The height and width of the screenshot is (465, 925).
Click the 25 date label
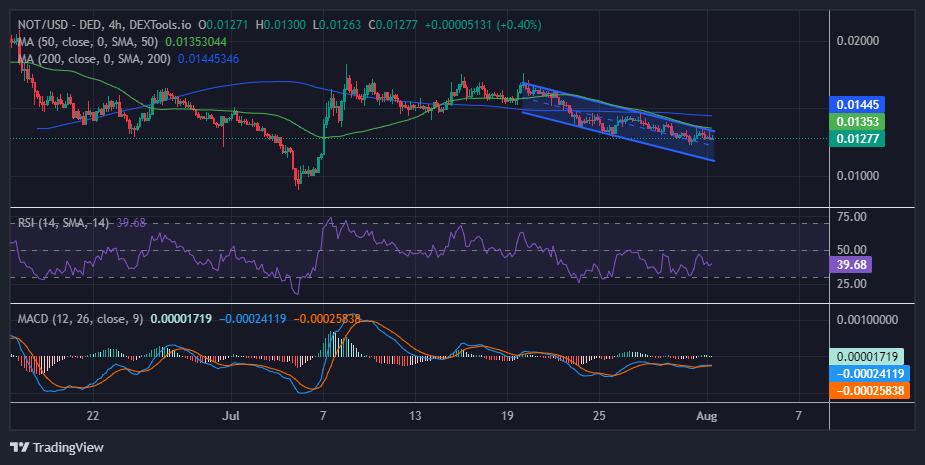click(599, 415)
